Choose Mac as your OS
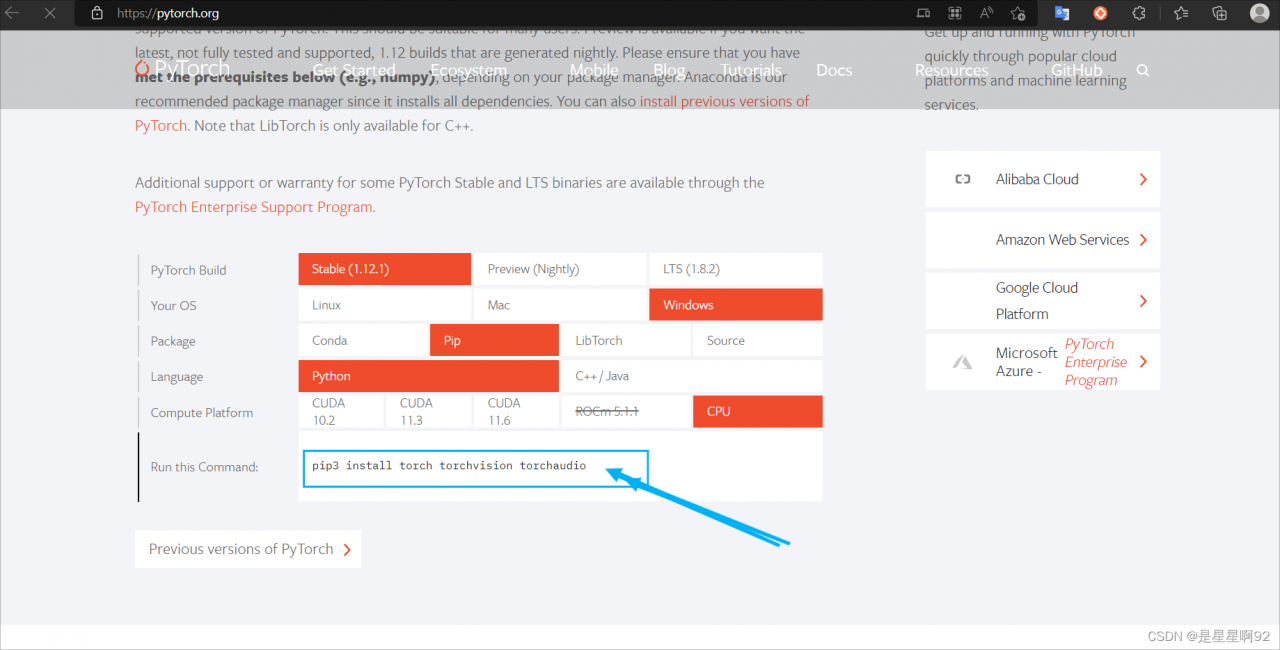 pyautogui.click(x=560, y=305)
